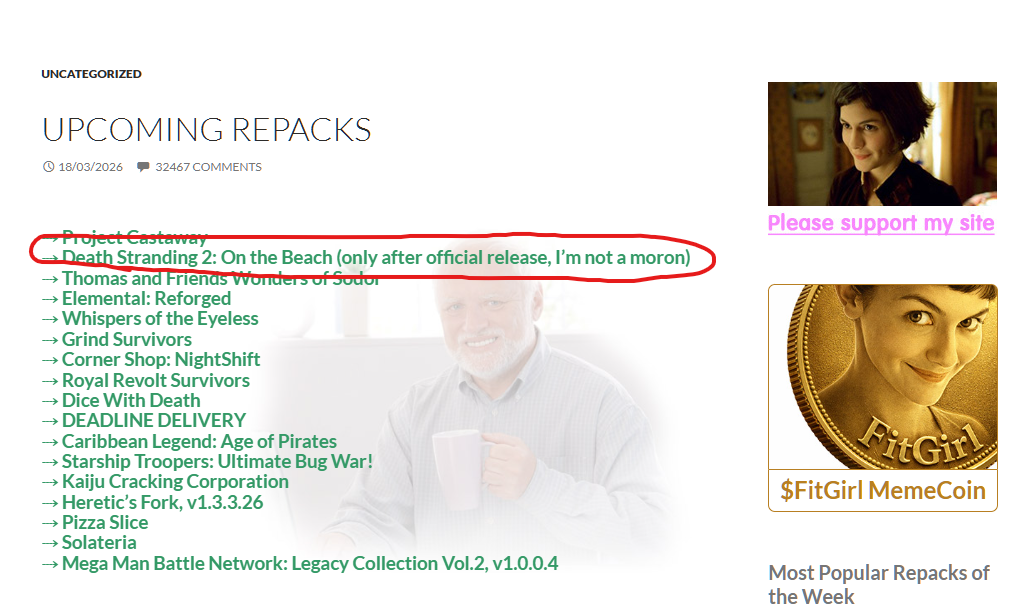Open the Death Stranding 2: On the Beach entry
This screenshot has width=1021, height=616.
(376, 257)
